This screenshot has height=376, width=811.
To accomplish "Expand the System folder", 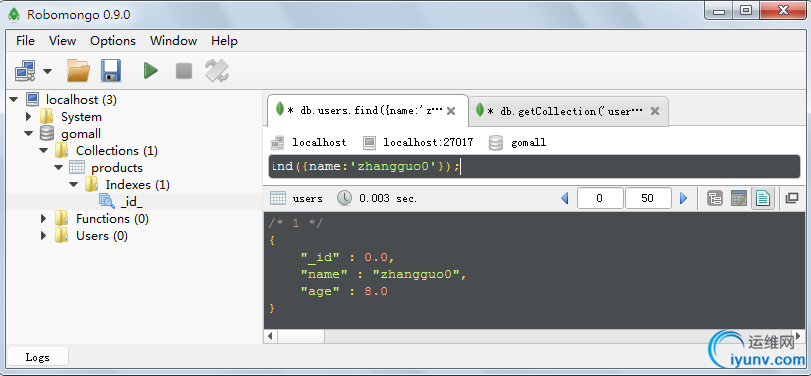I will (x=29, y=117).
